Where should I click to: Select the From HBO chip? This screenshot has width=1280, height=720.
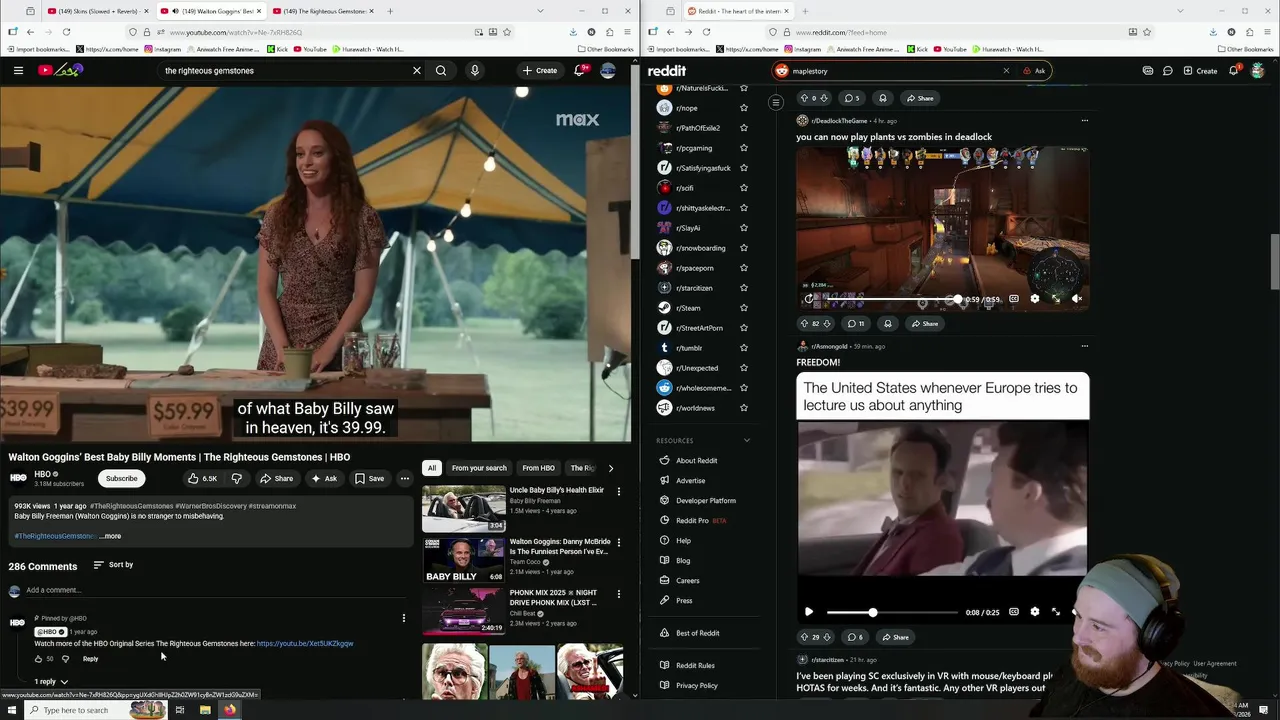(538, 468)
